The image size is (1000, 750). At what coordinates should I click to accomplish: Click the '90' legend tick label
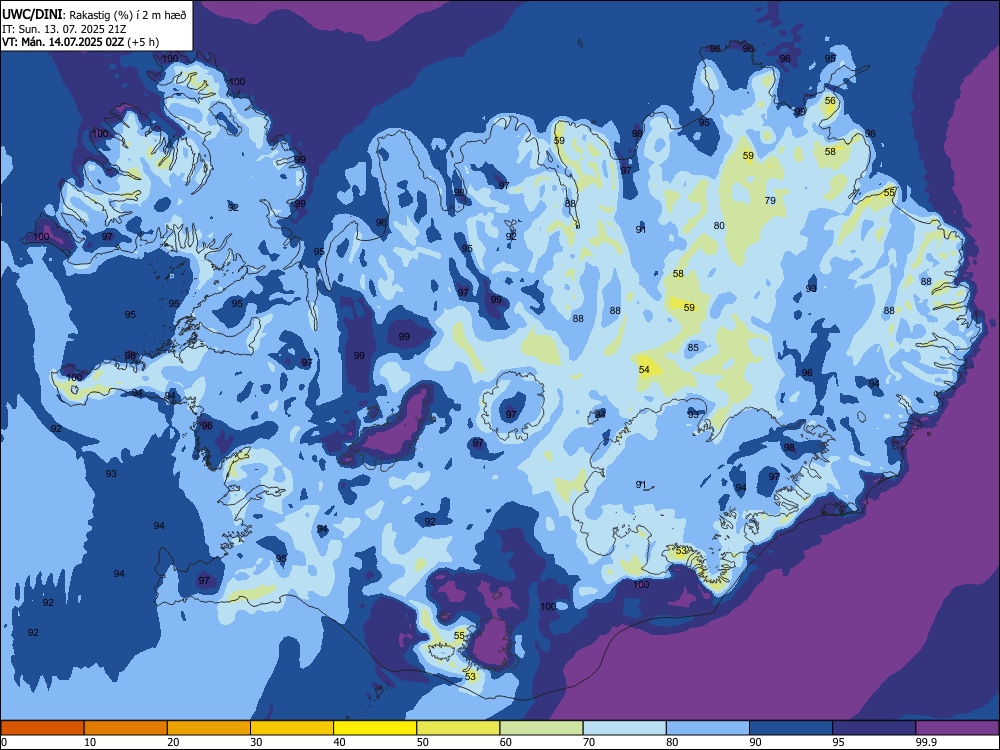click(755, 742)
